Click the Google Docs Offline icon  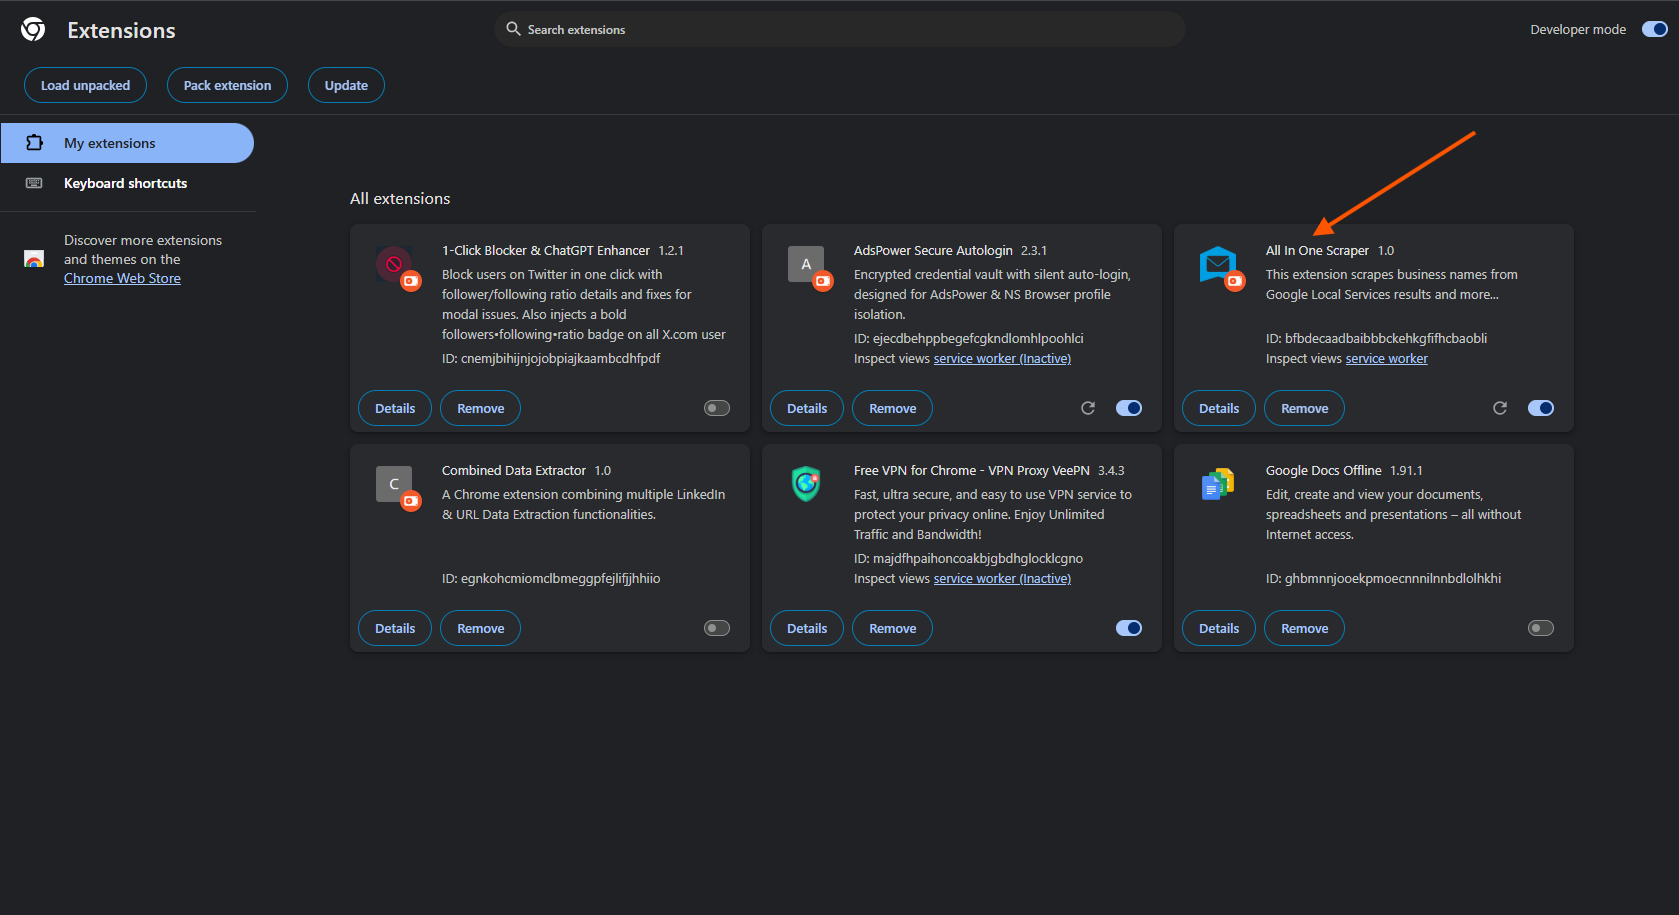tap(1218, 485)
